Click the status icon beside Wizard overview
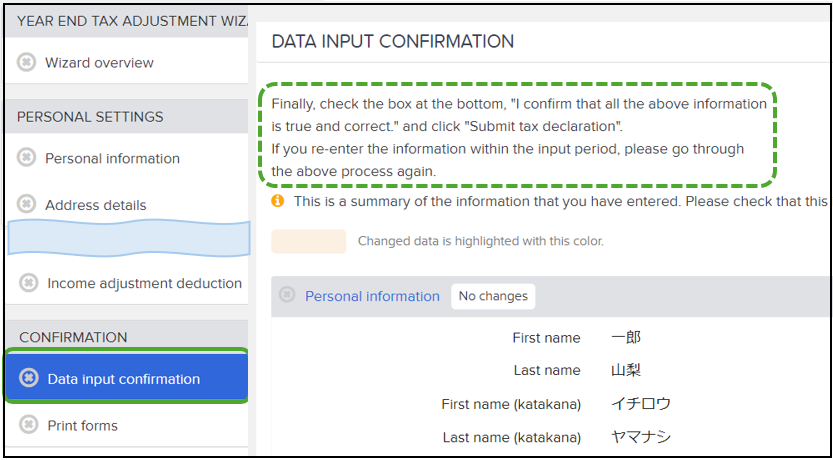The image size is (833, 460). coord(26,62)
